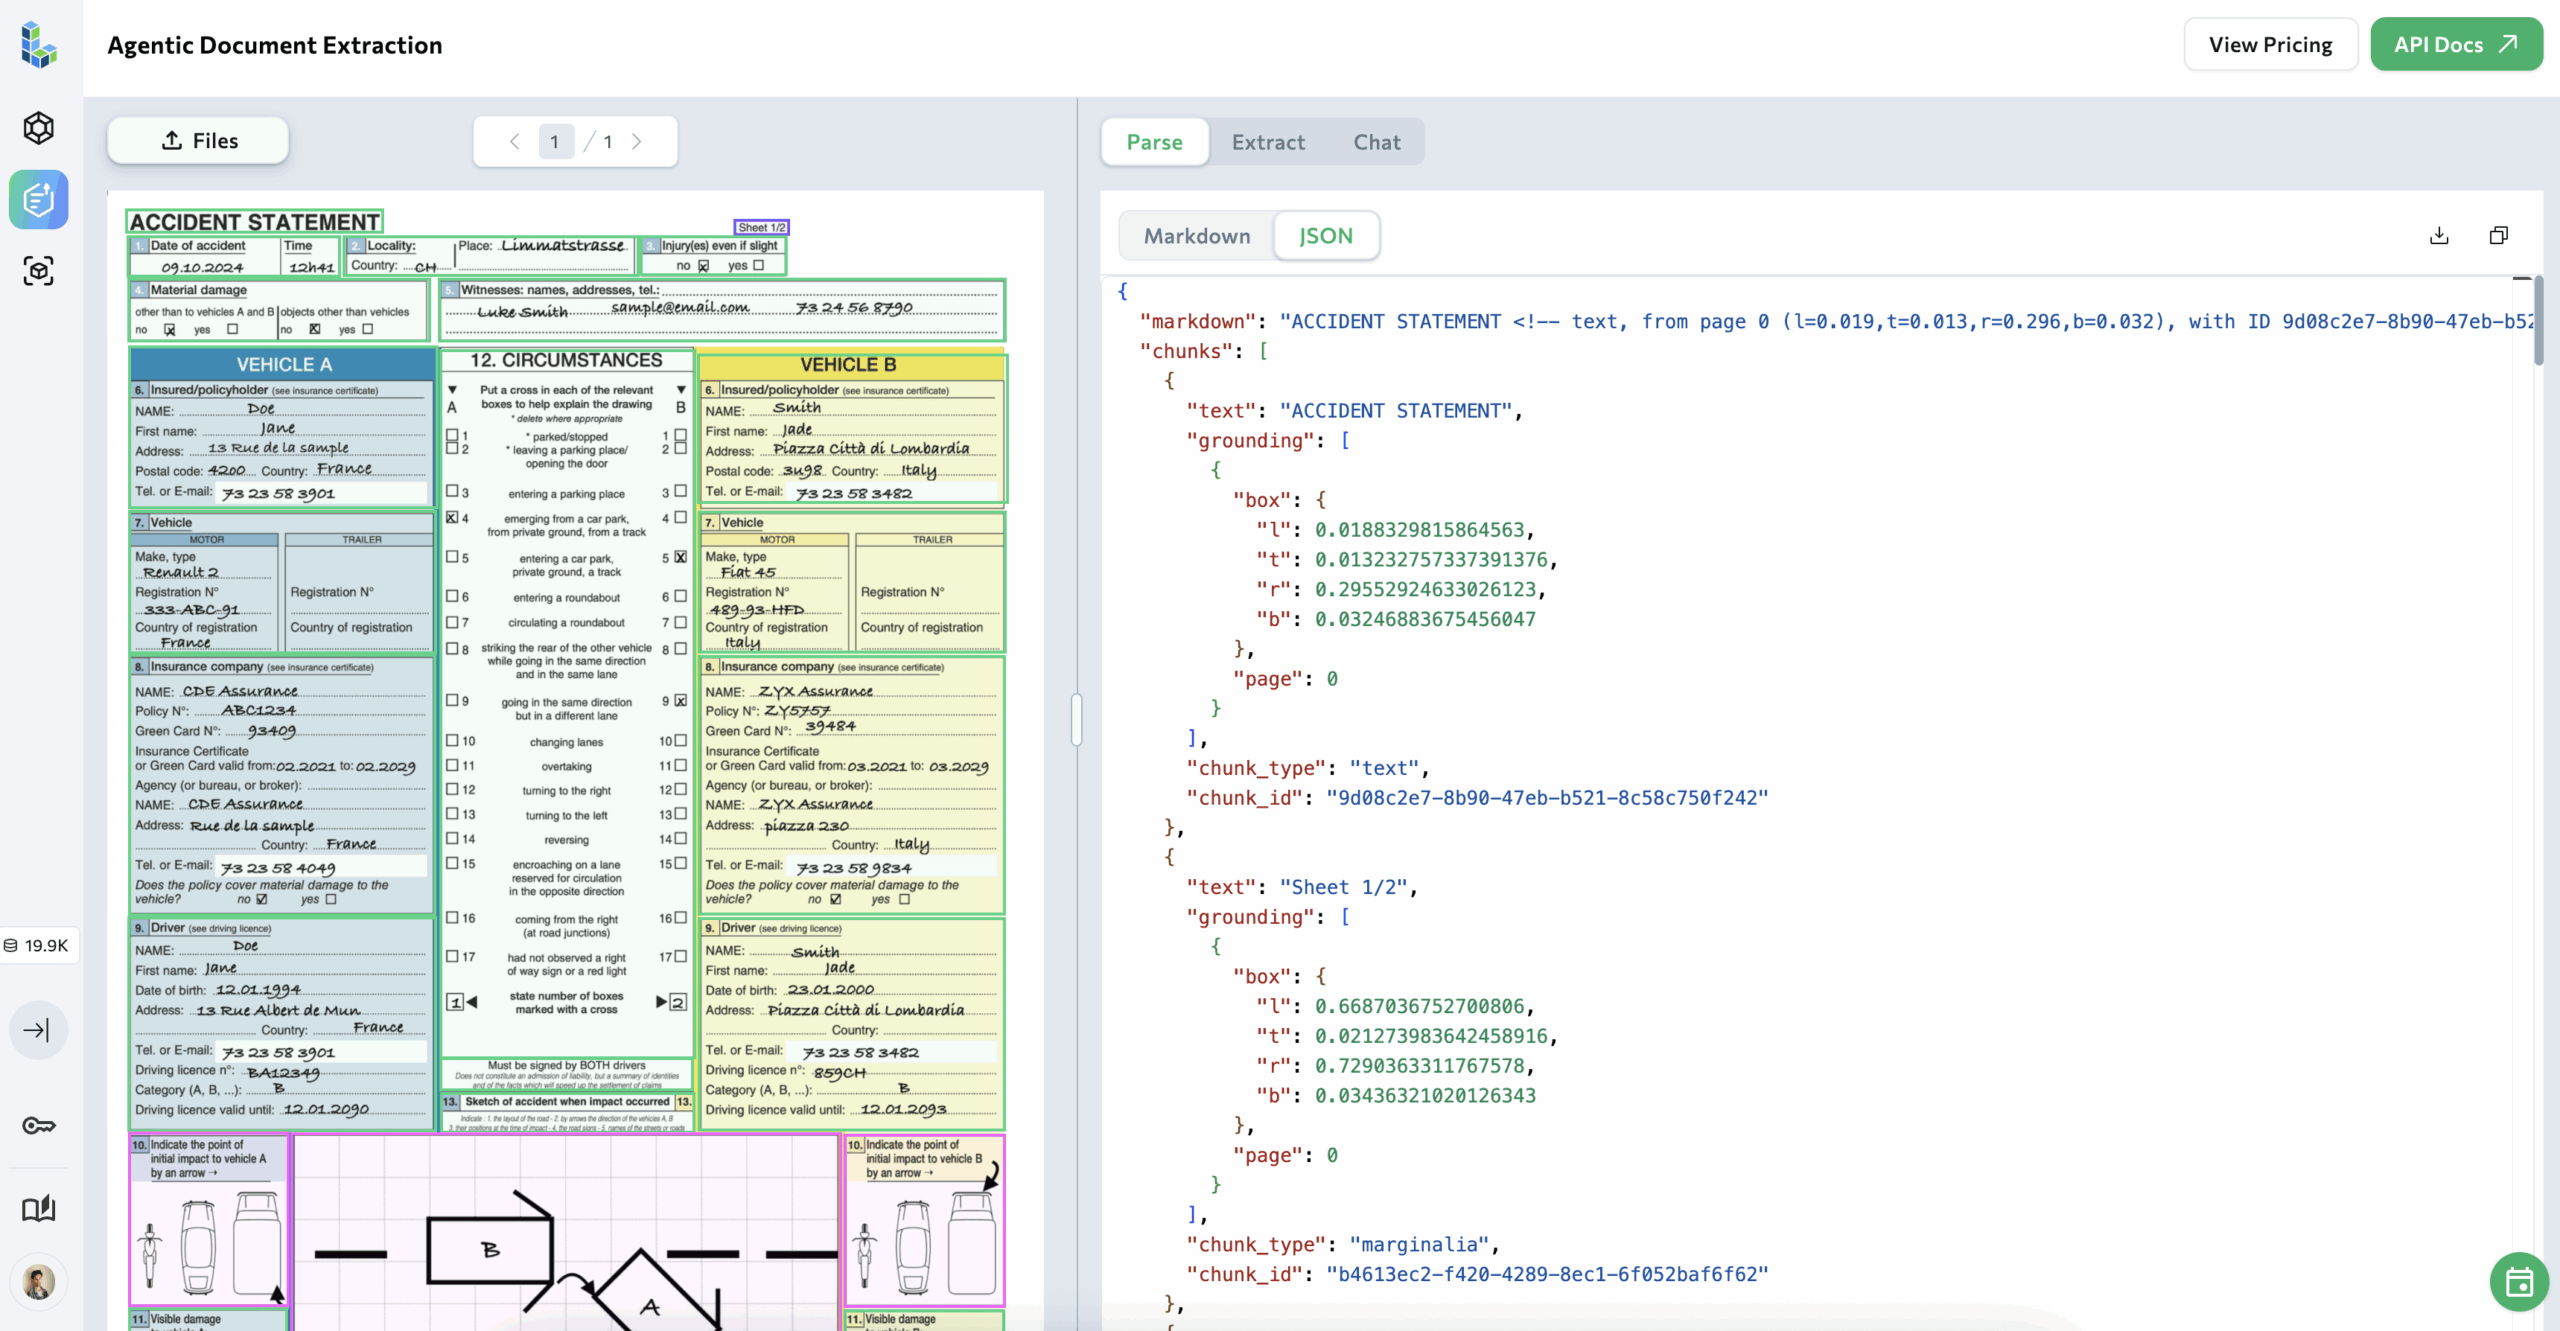Viewport: 2560px width, 1331px height.
Task: Go to next document page
Action: pyautogui.click(x=637, y=142)
